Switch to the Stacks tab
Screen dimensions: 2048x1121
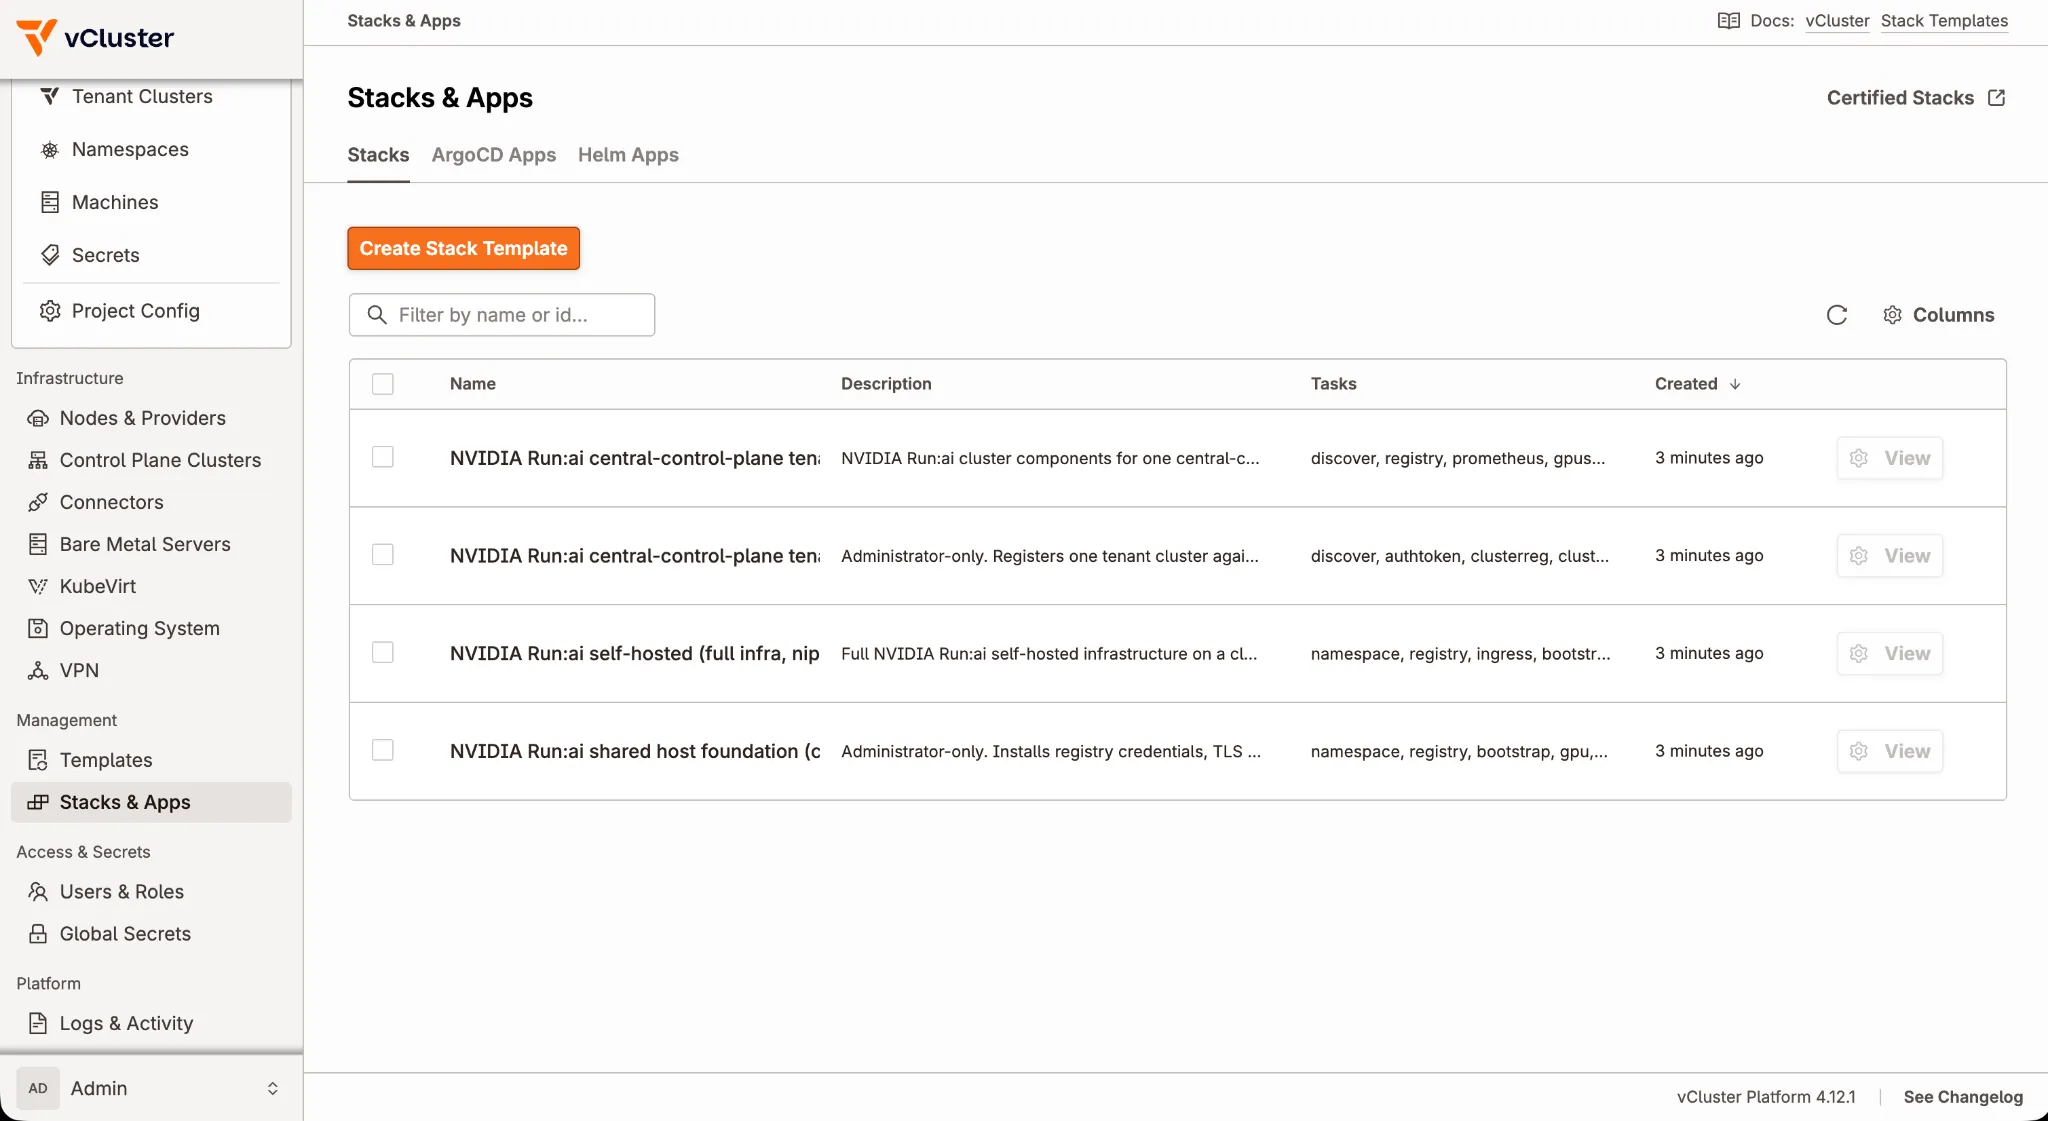(x=378, y=155)
